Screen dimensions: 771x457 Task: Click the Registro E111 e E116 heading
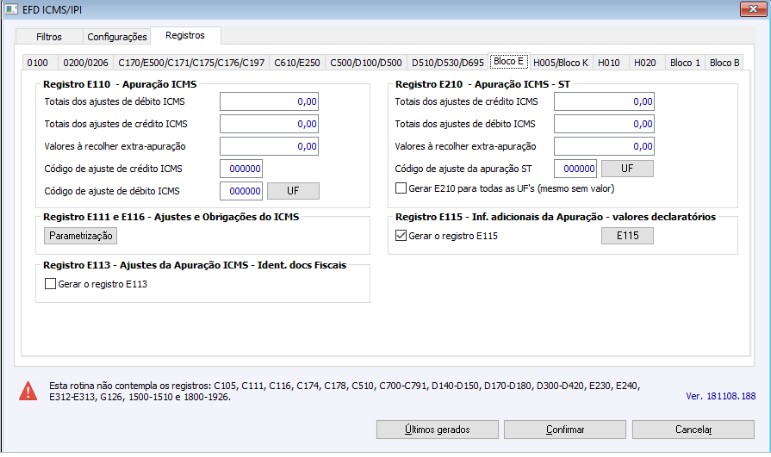click(171, 217)
